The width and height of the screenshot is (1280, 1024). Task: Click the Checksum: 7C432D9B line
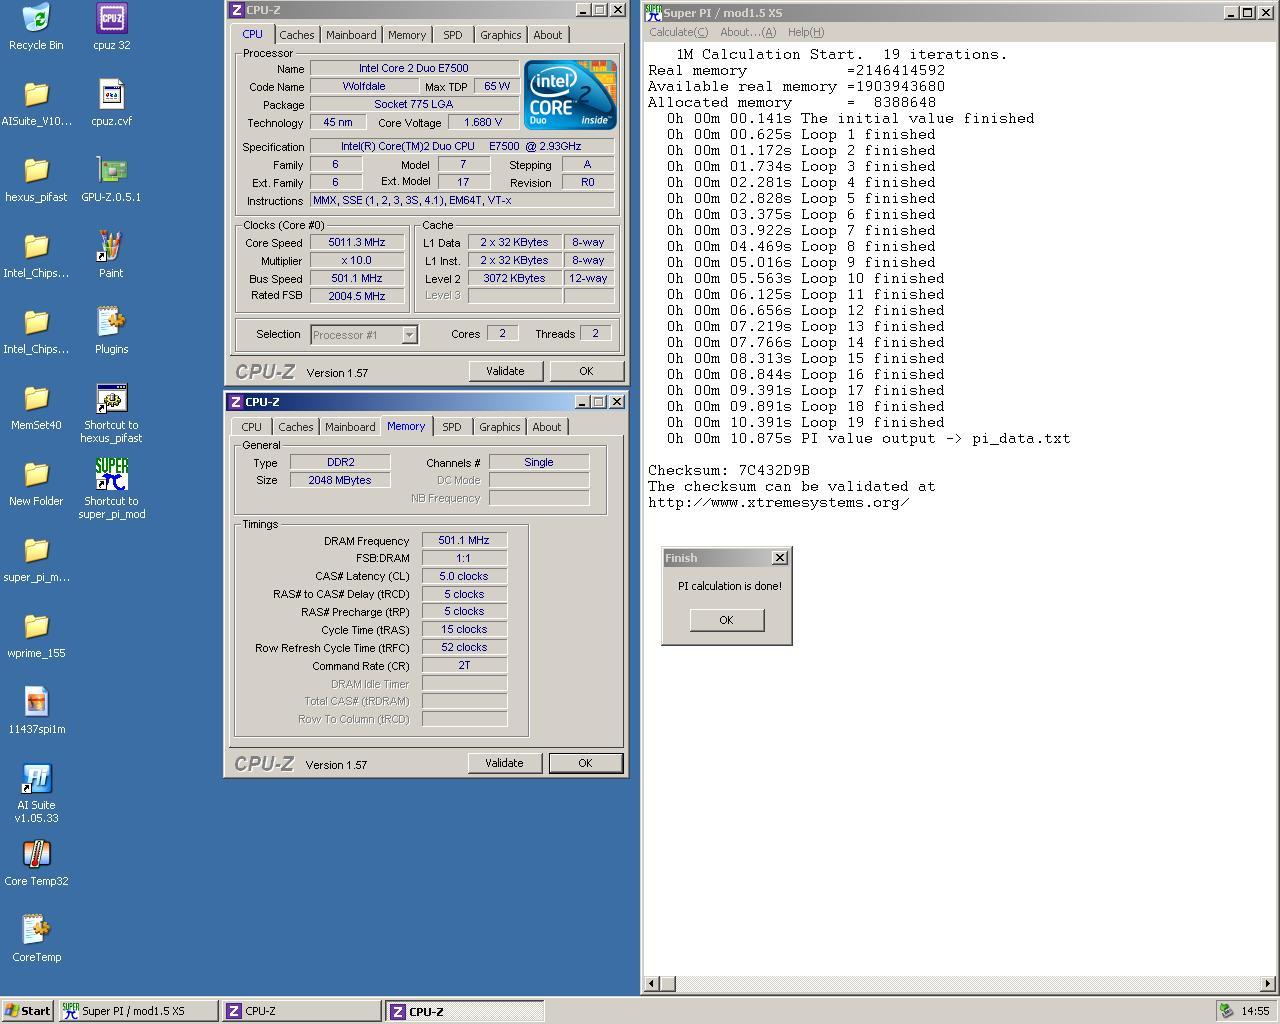pos(729,470)
